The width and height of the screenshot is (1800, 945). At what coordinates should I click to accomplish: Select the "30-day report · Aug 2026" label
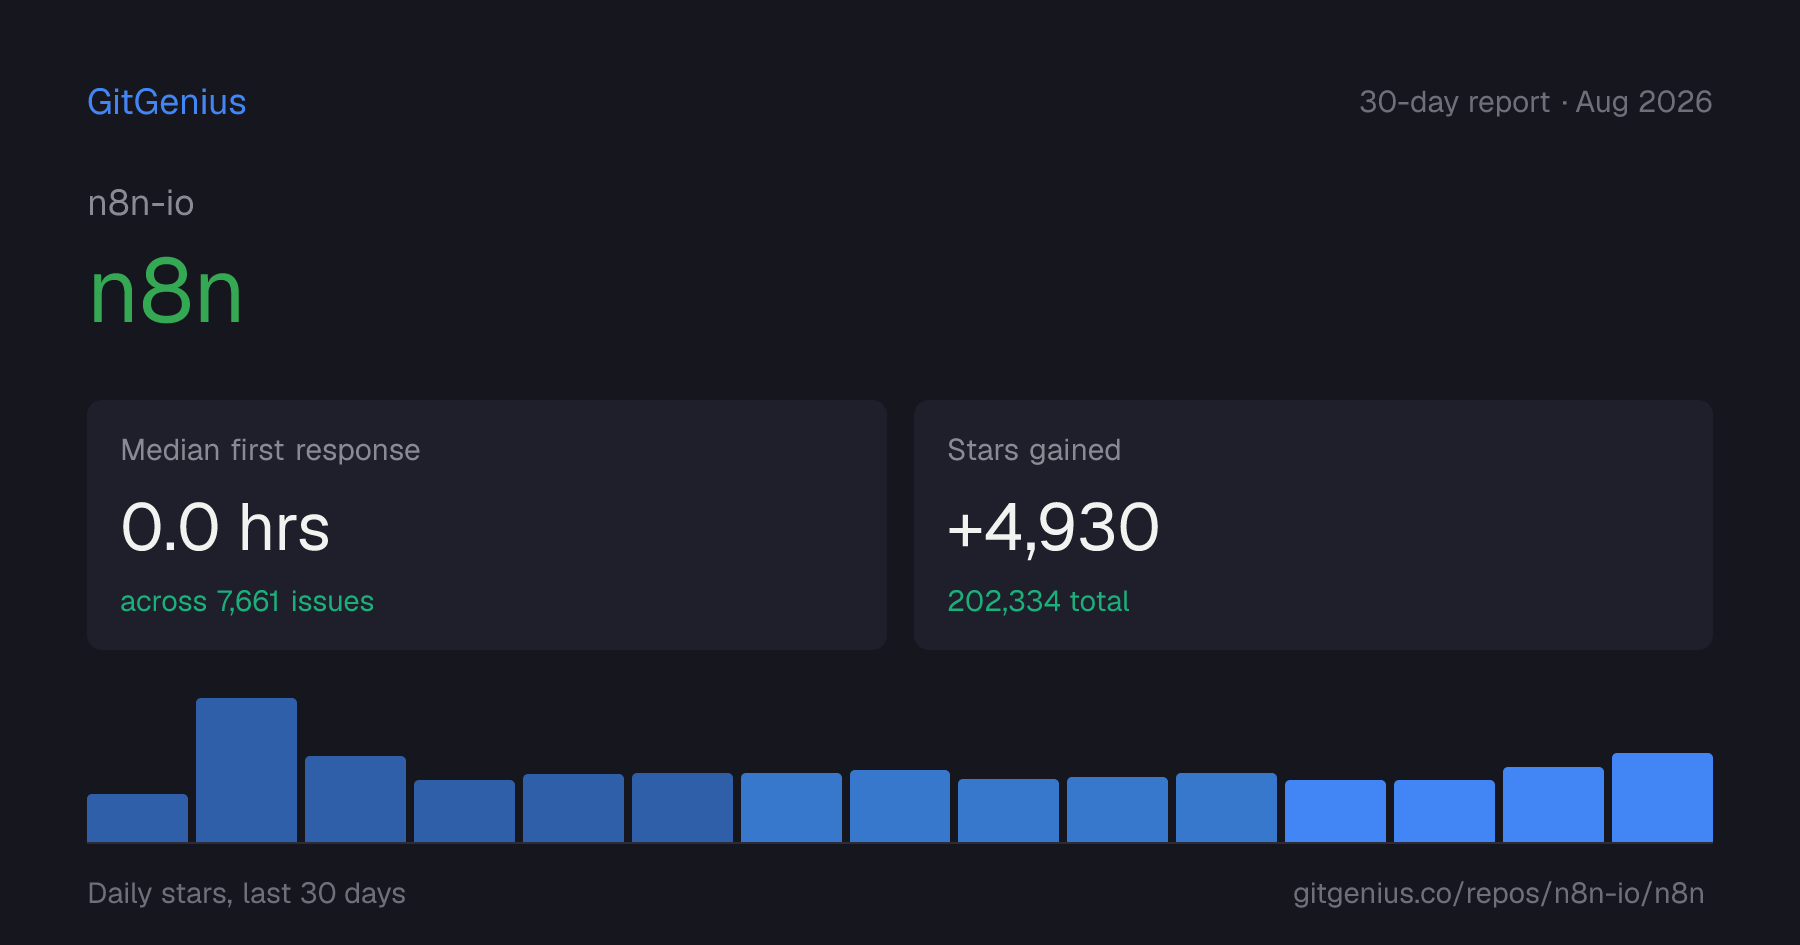(1535, 102)
